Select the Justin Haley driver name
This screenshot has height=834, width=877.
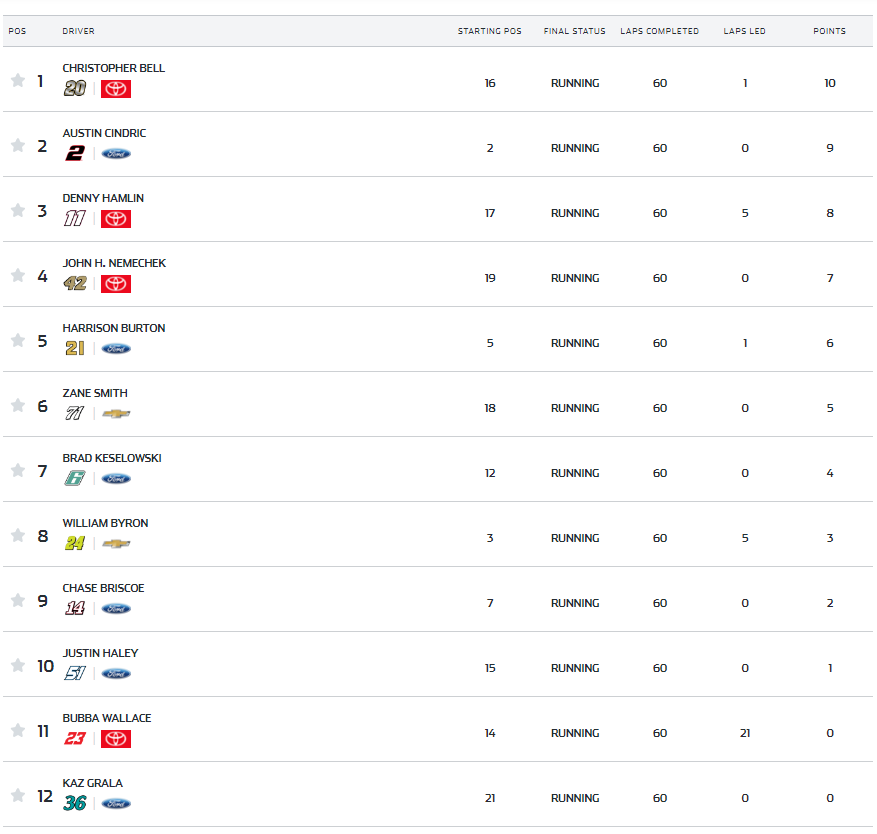tap(100, 653)
